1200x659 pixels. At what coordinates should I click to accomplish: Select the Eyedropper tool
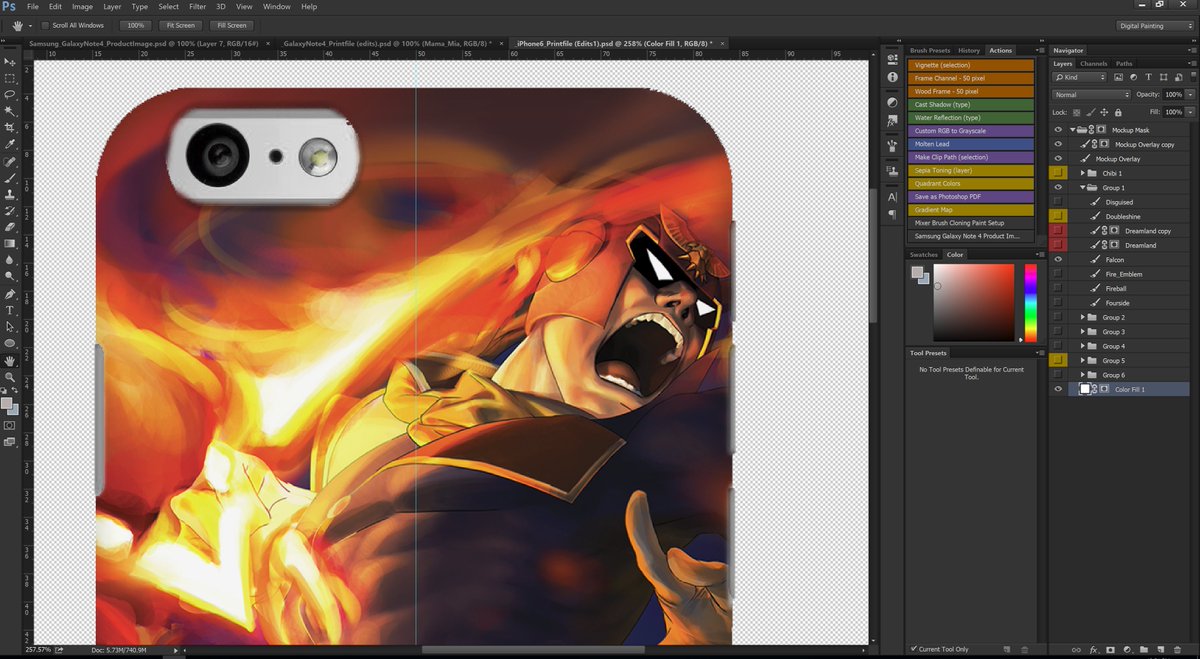click(x=10, y=144)
